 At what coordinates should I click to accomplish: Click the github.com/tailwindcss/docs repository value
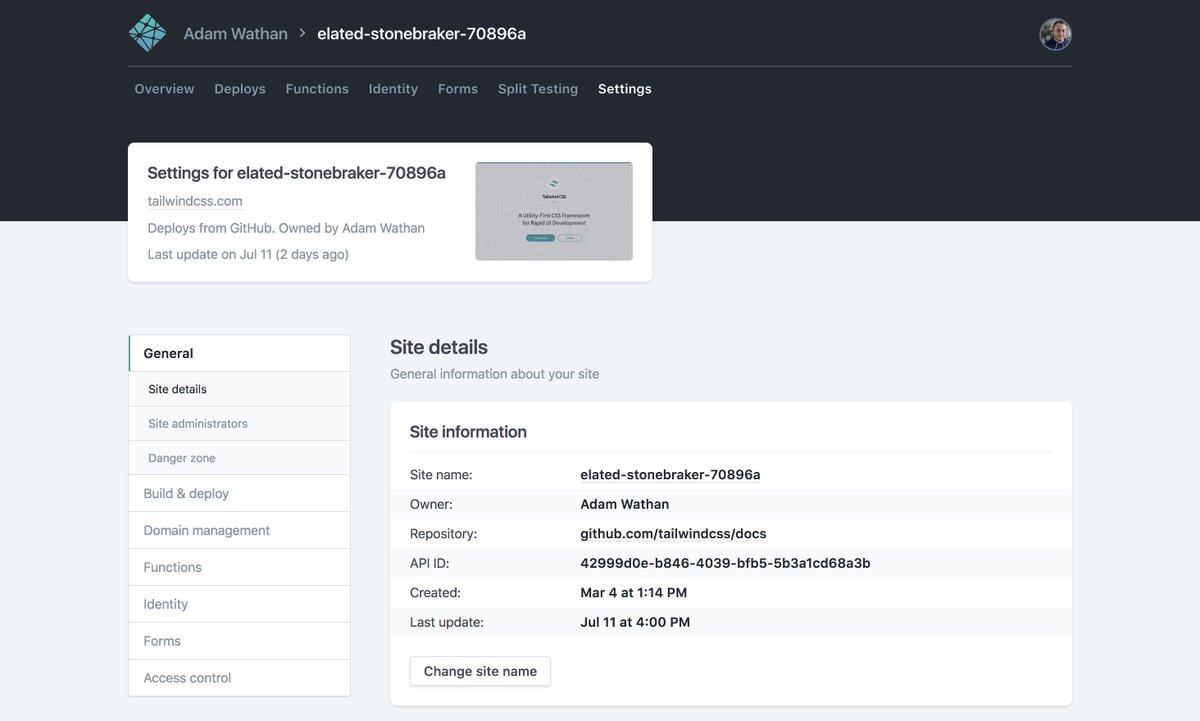tap(673, 534)
